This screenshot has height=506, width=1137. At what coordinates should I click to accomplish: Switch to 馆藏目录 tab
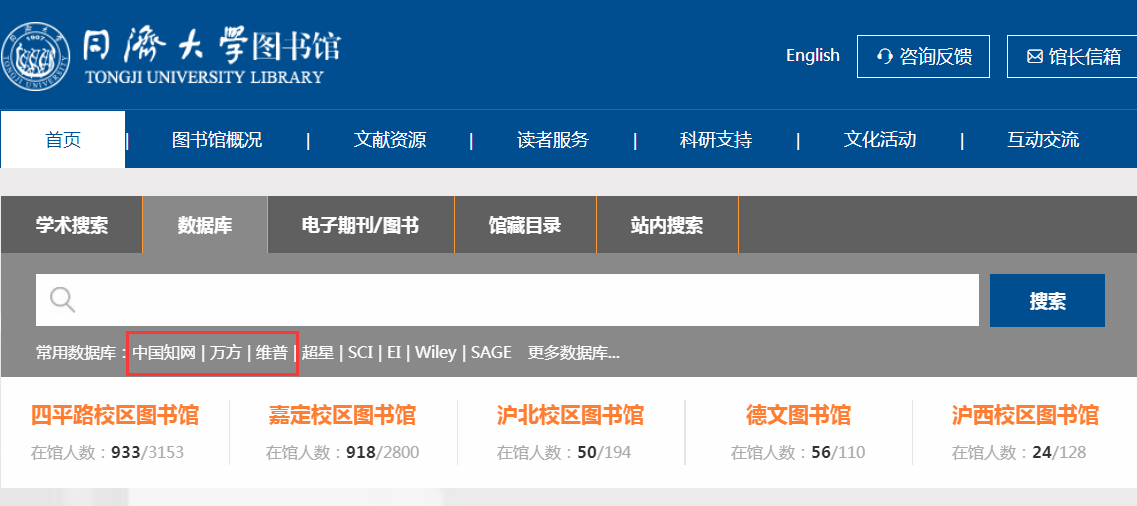click(526, 225)
